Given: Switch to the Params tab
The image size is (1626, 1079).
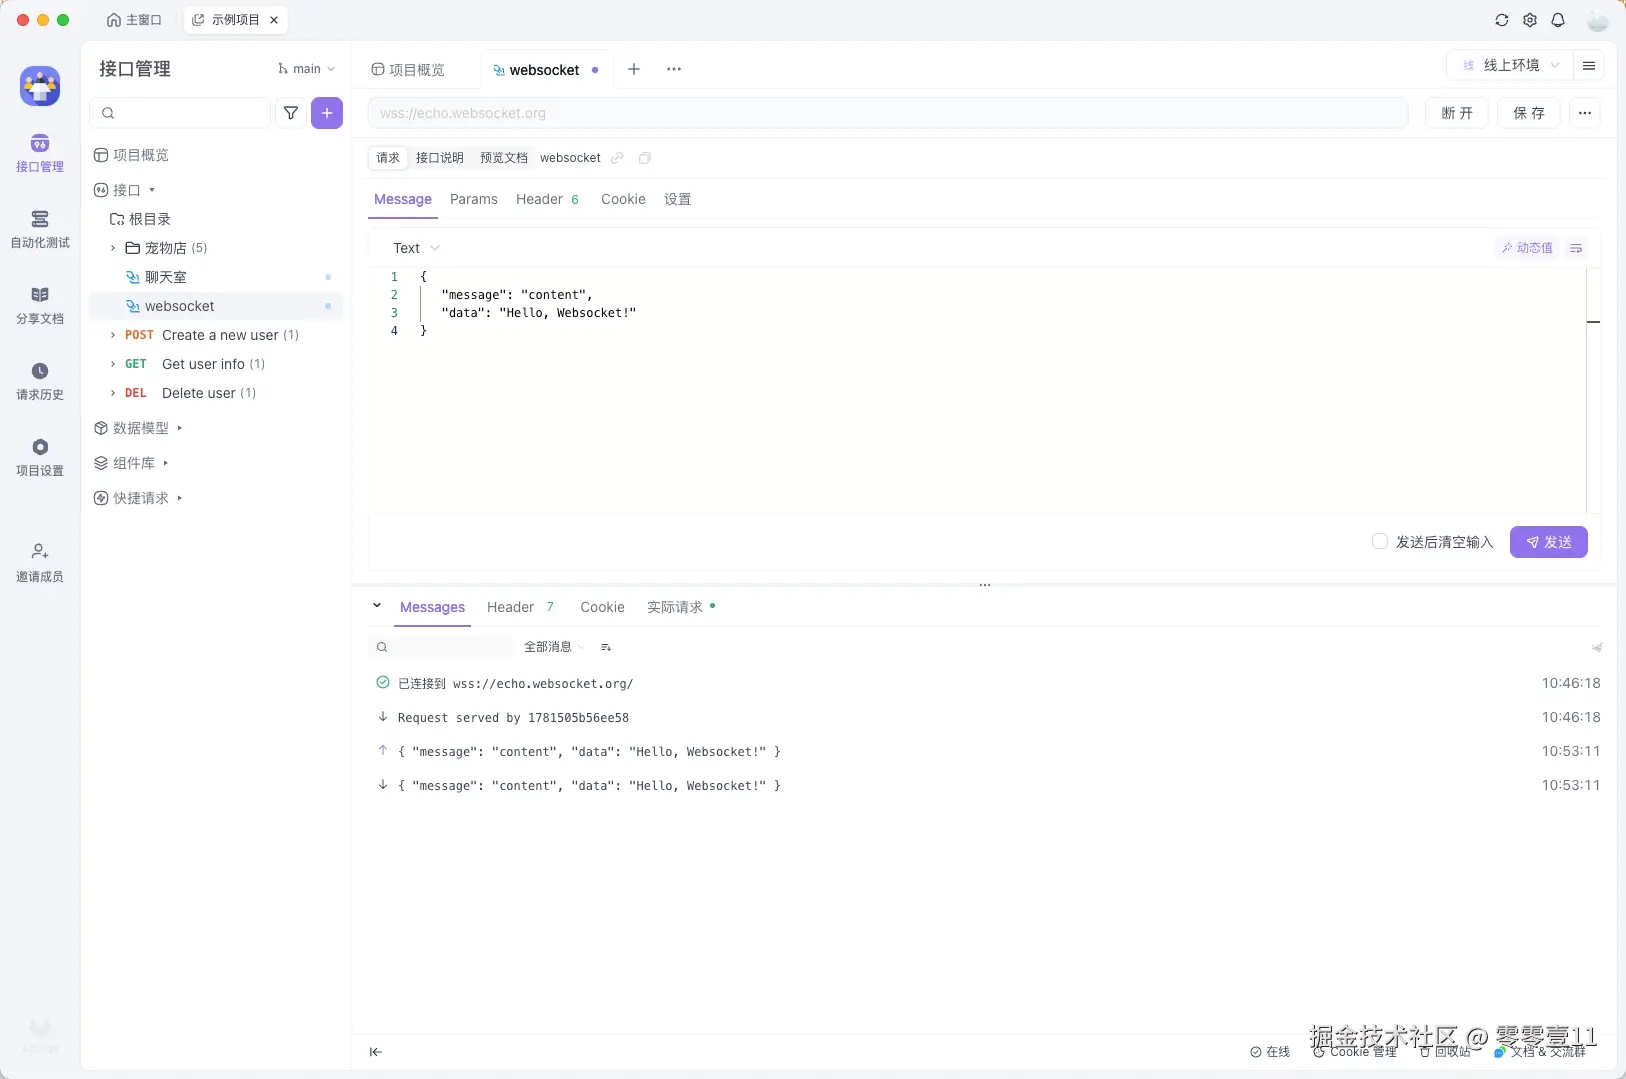Looking at the screenshot, I should coord(474,199).
